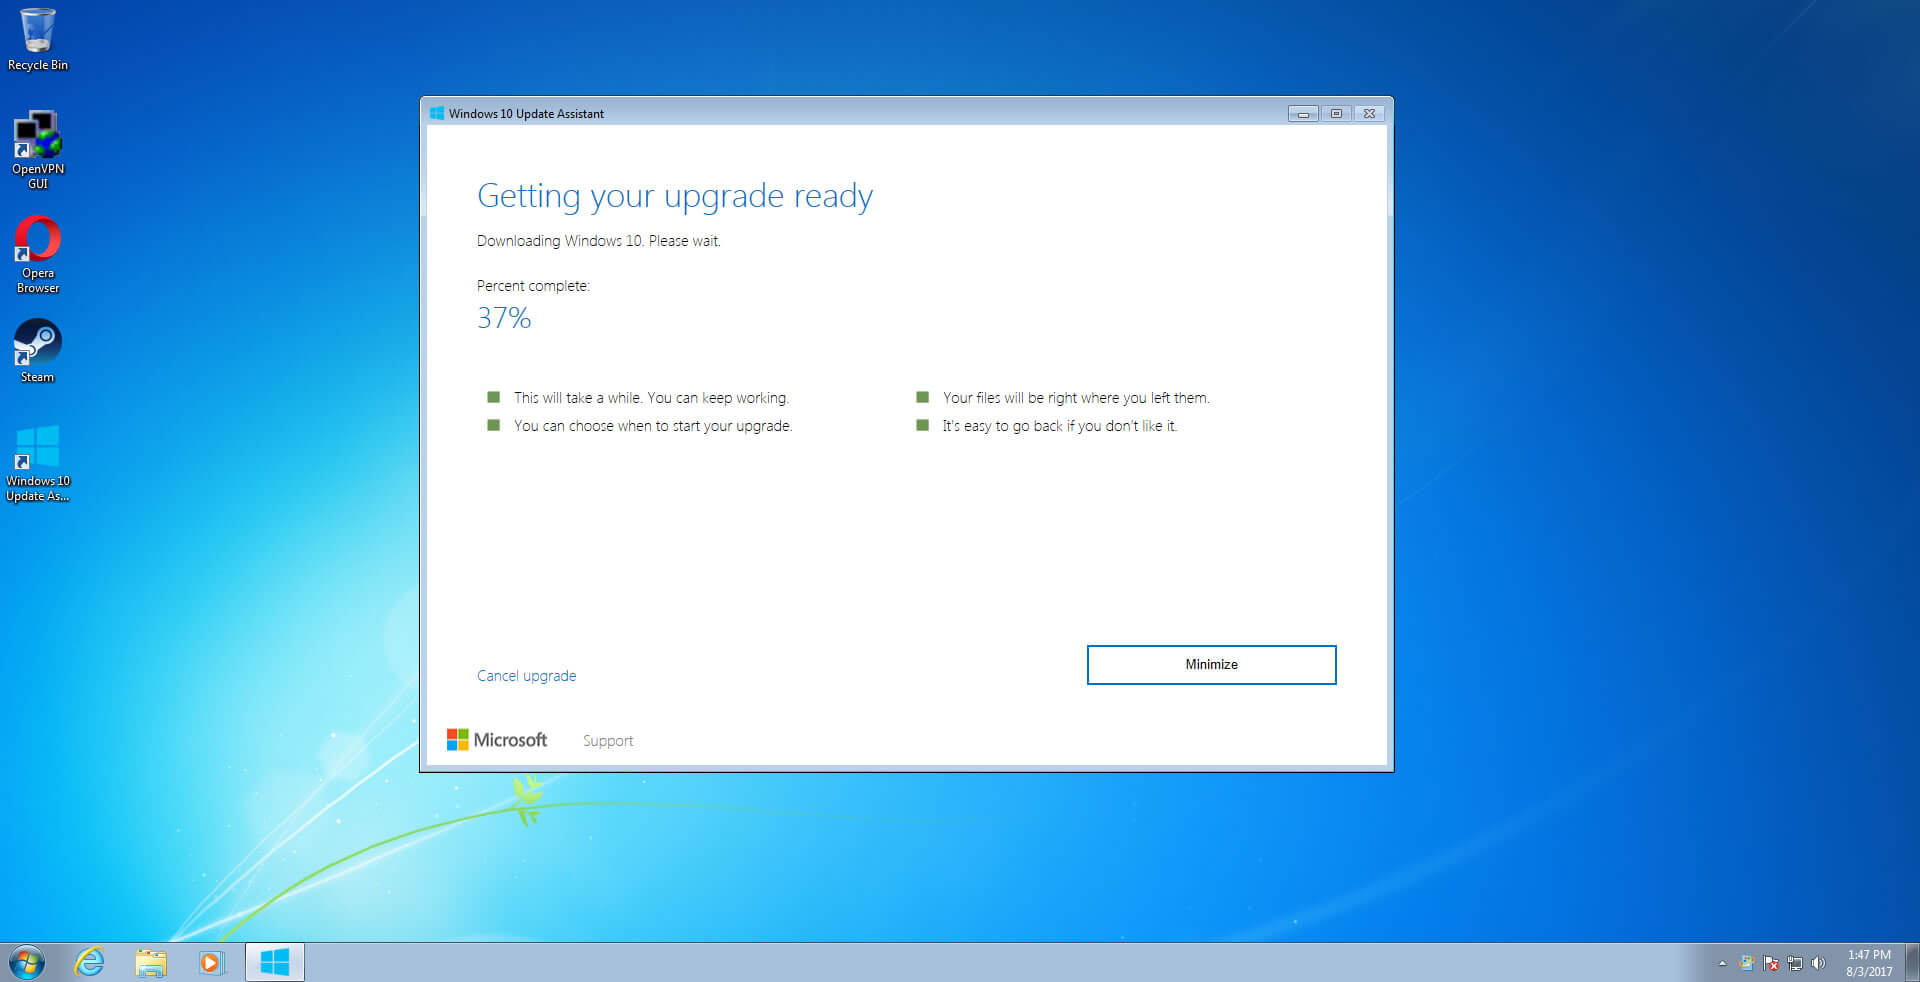Launch Internet Explorer from the taskbar
Image resolution: width=1920 pixels, height=982 pixels.
pos(90,963)
